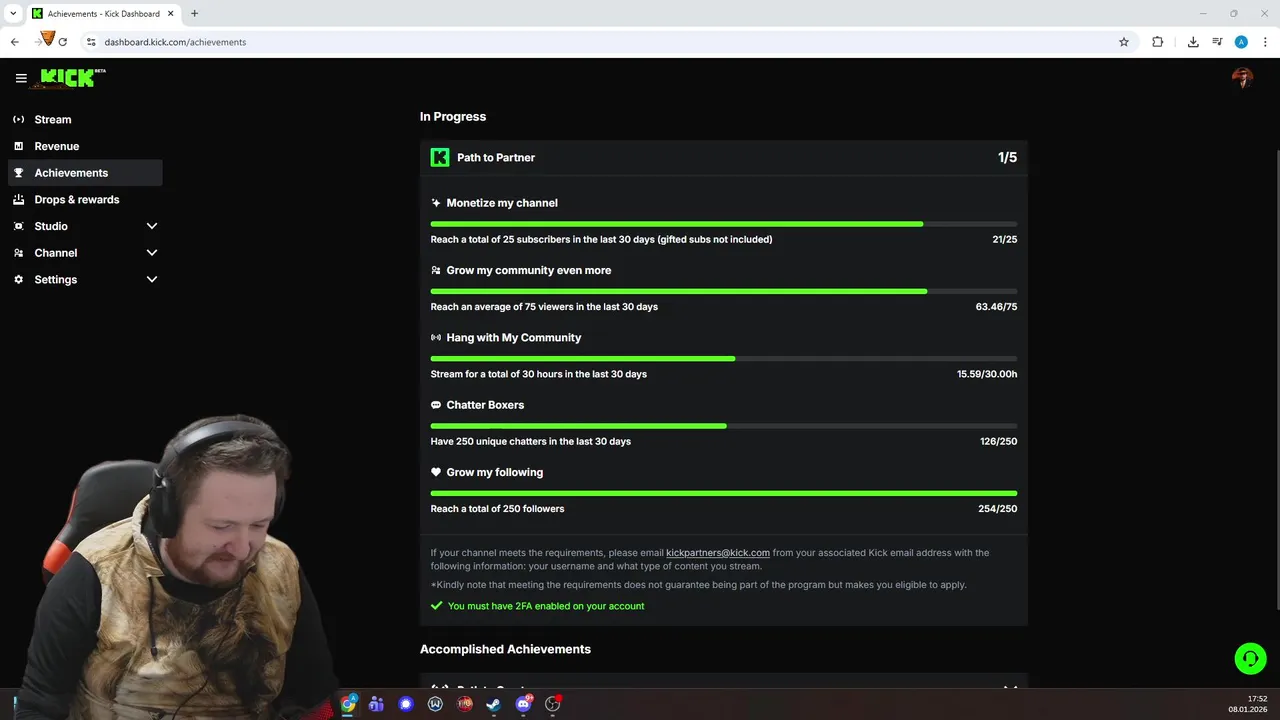Open a new browser tab
Viewport: 1280px width, 720px height.
(194, 13)
